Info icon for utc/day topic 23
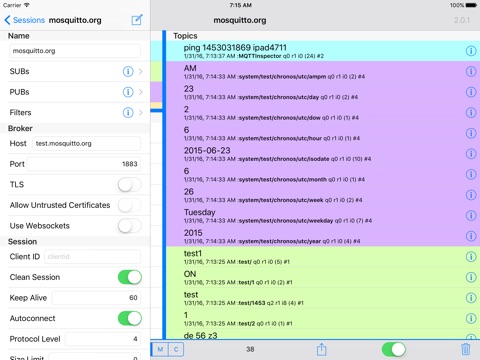 471,92
